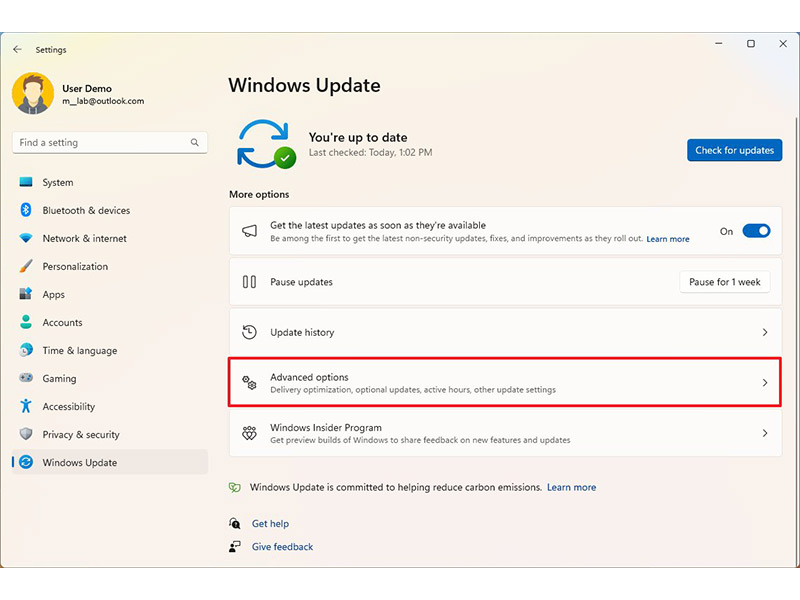800x600 pixels.
Task: Select Personalization in the sidebar
Action: point(75,266)
